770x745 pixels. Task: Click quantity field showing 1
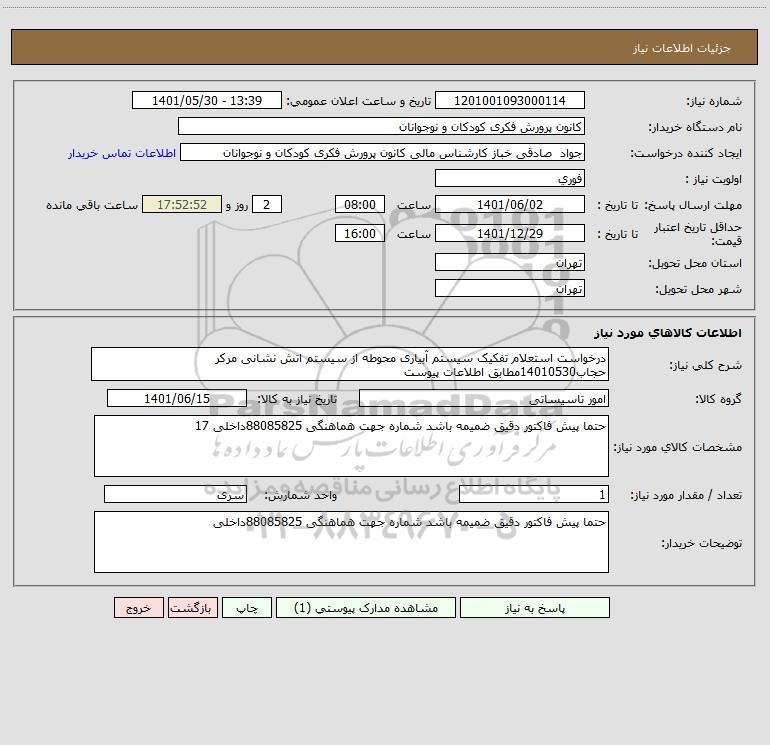point(534,494)
